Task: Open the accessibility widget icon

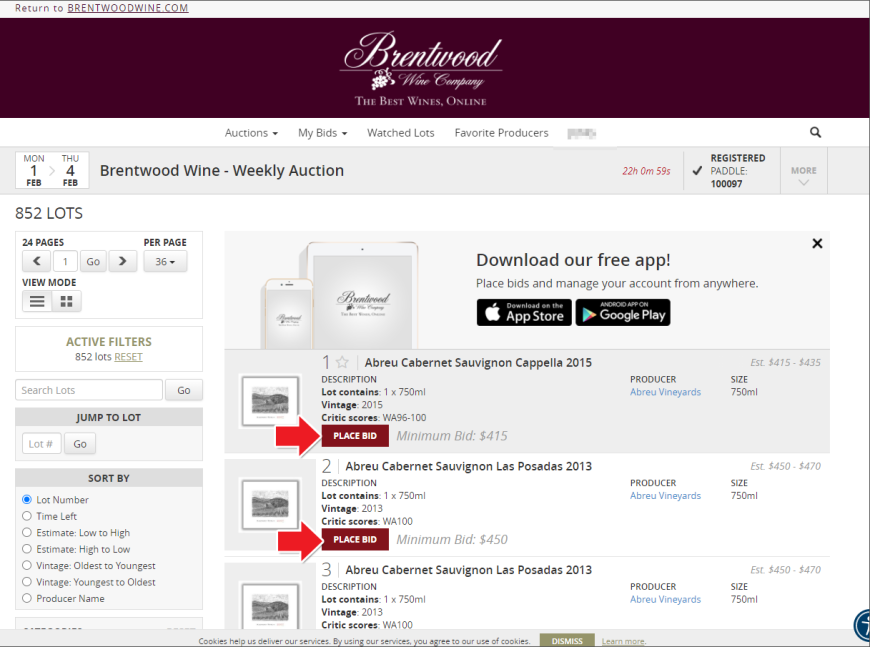Action: [862, 624]
